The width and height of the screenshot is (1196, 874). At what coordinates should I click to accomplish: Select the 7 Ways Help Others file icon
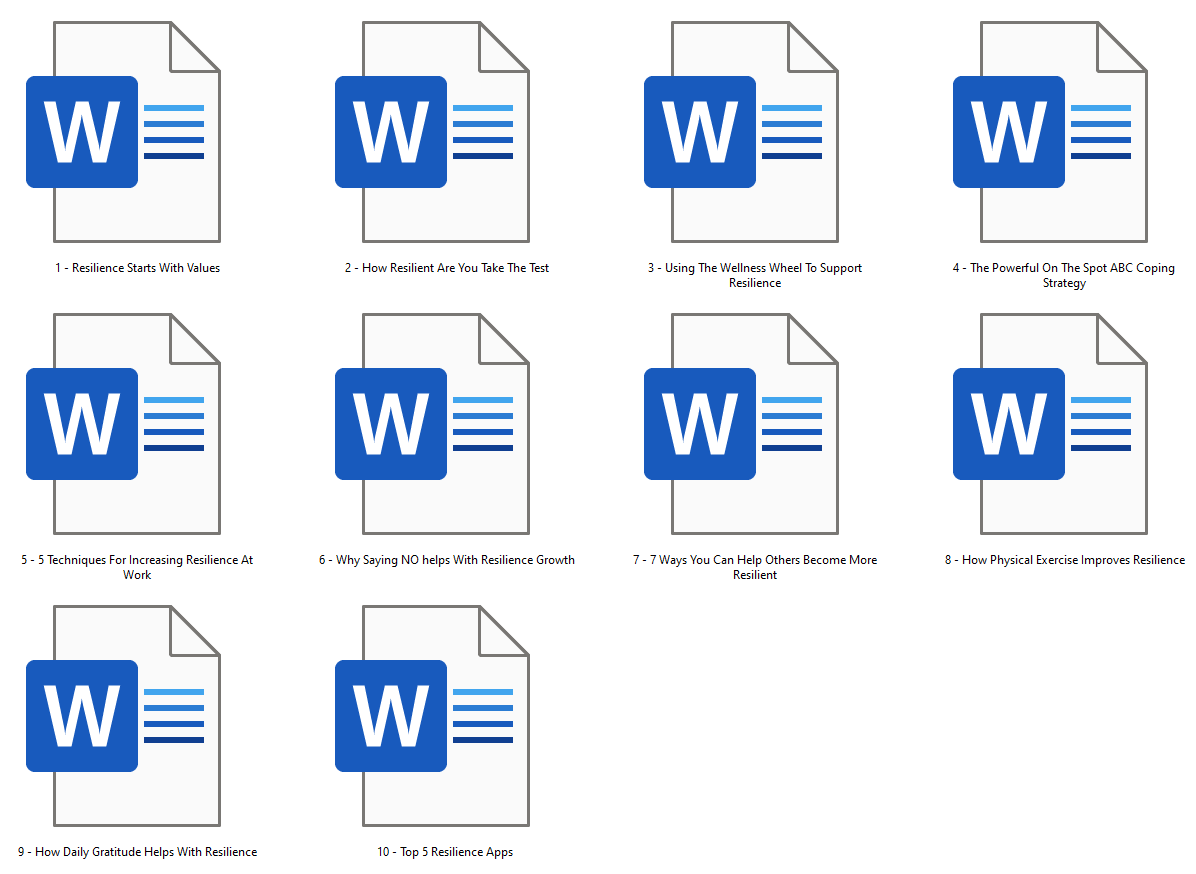(741, 424)
